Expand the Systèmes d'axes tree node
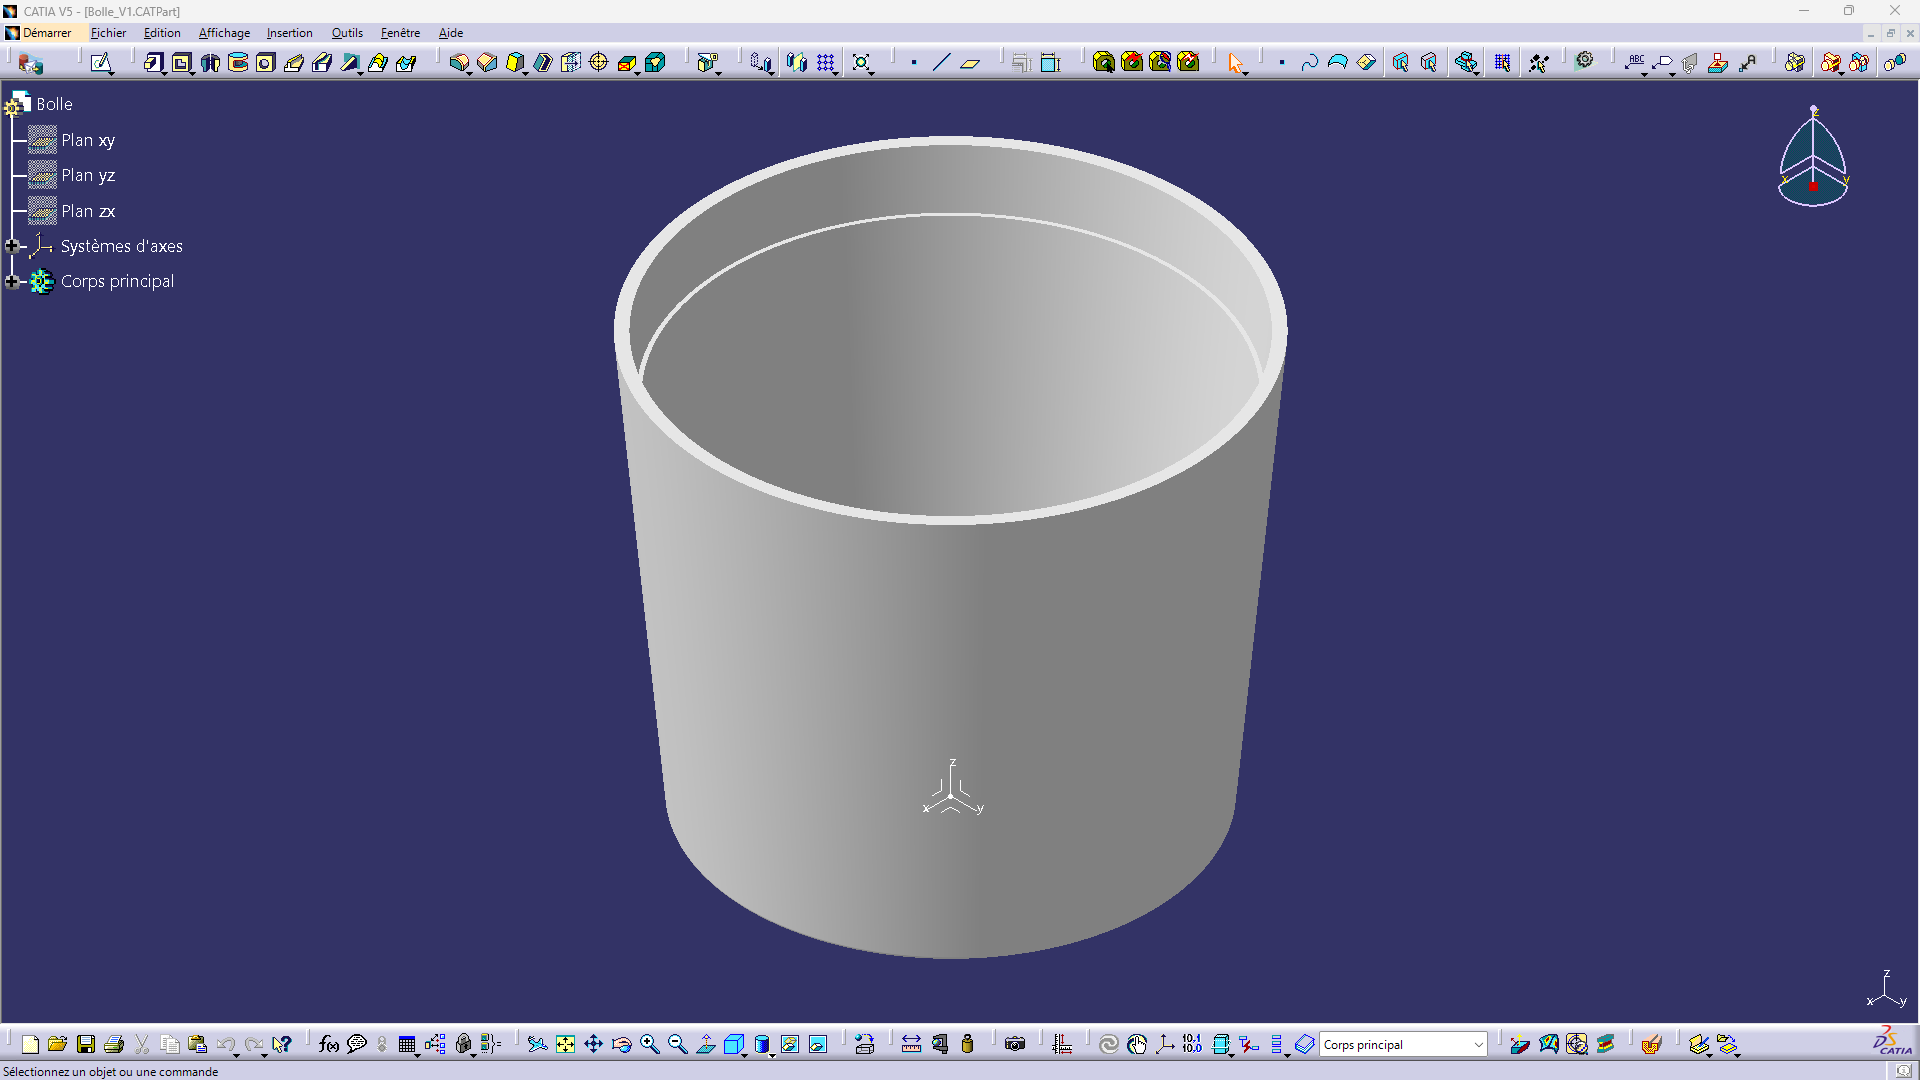The width and height of the screenshot is (1920, 1080). (12, 246)
